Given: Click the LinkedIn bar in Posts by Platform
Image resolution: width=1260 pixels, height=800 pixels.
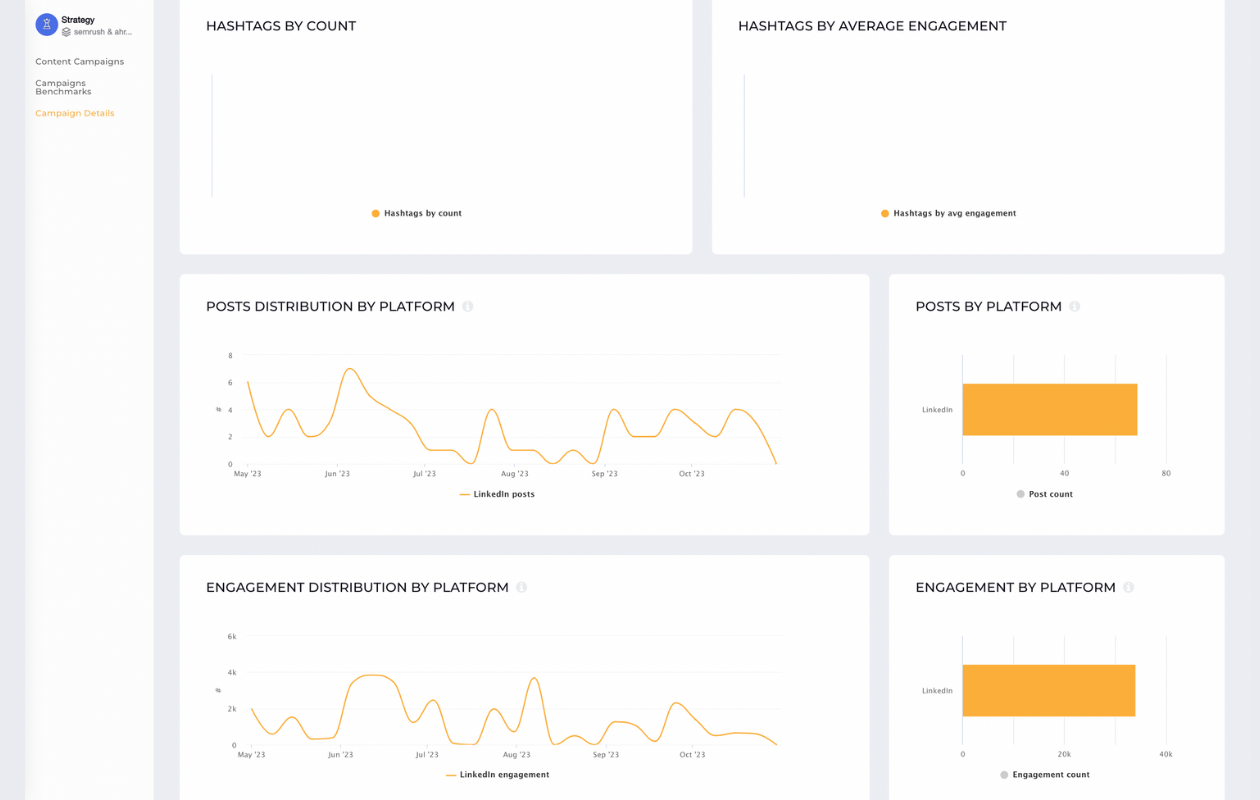Looking at the screenshot, I should [x=1050, y=410].
